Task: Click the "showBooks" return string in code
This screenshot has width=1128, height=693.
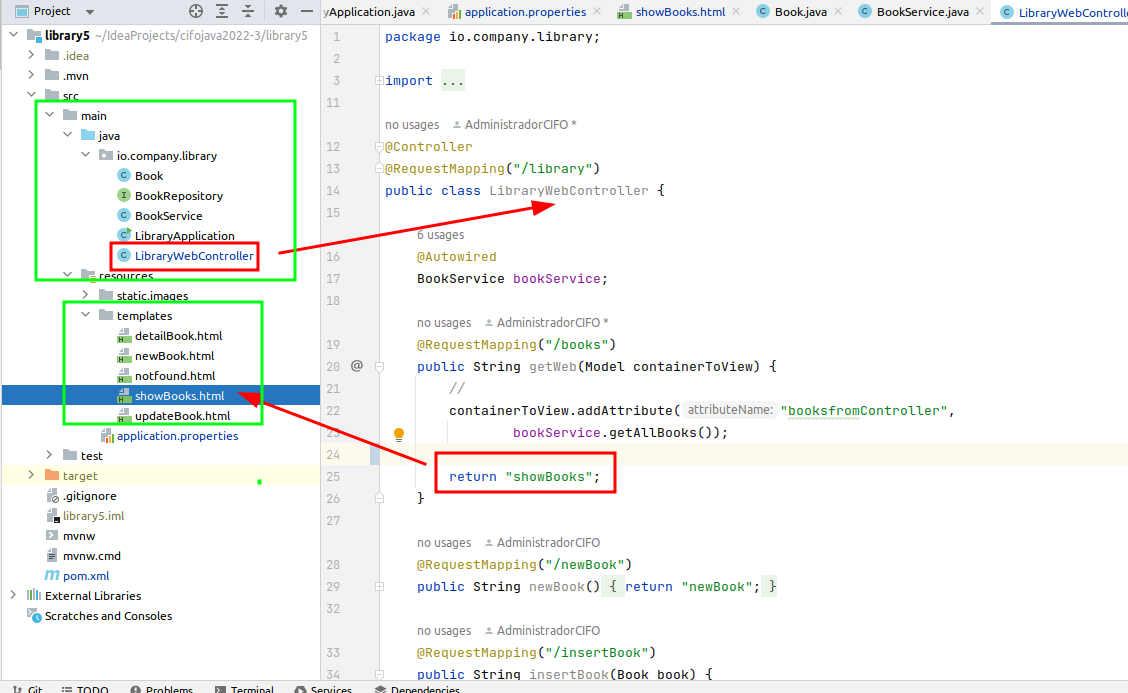Action: click(x=549, y=476)
